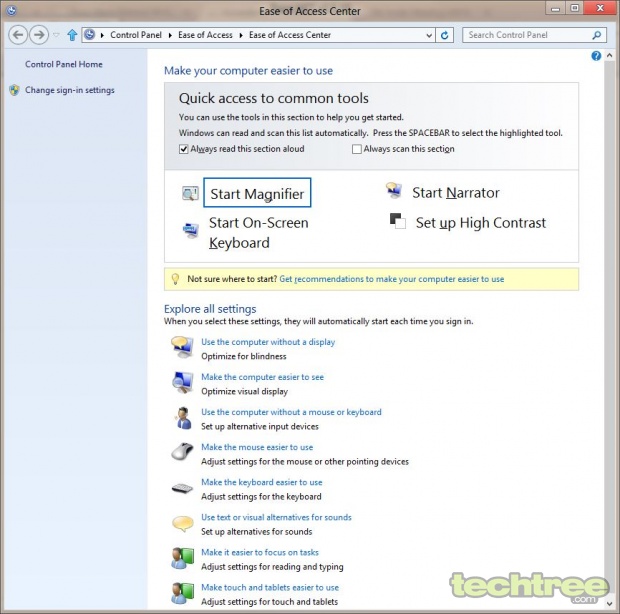Click the Explore all settings heading
This screenshot has width=620, height=614.
[210, 309]
